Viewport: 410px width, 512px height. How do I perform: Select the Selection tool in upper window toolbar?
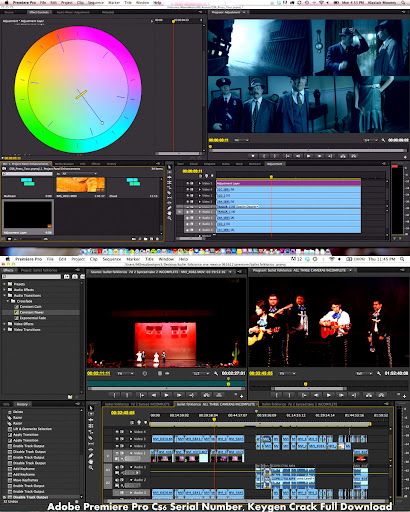[169, 167]
